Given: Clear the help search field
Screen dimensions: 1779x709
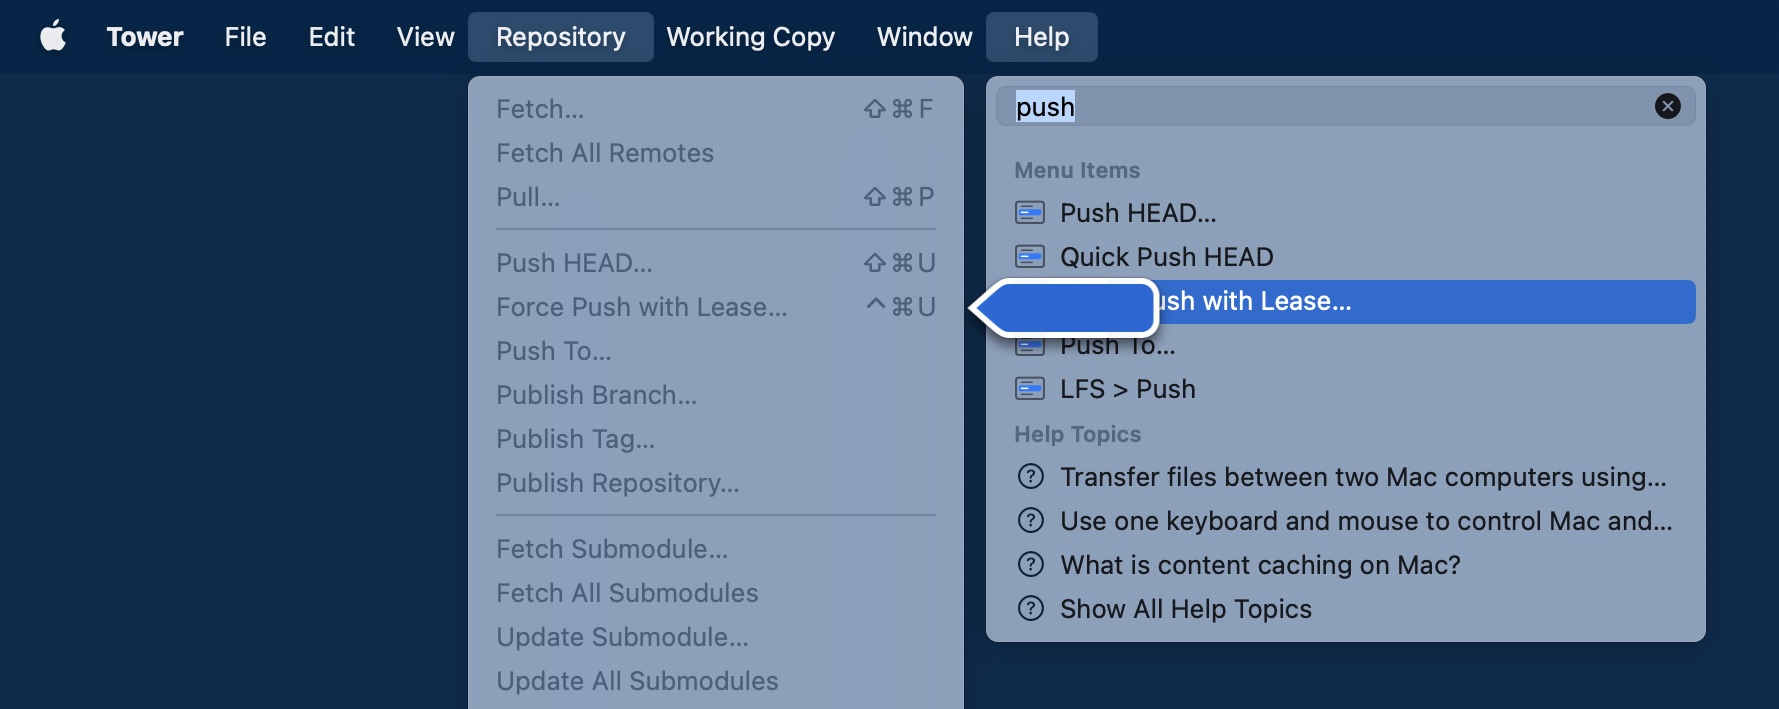Looking at the screenshot, I should point(1667,106).
